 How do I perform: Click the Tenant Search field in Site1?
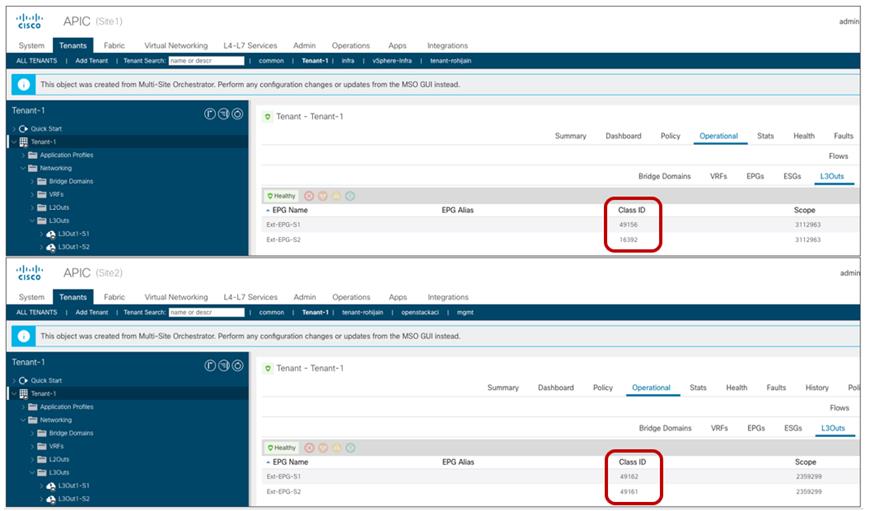click(206, 61)
